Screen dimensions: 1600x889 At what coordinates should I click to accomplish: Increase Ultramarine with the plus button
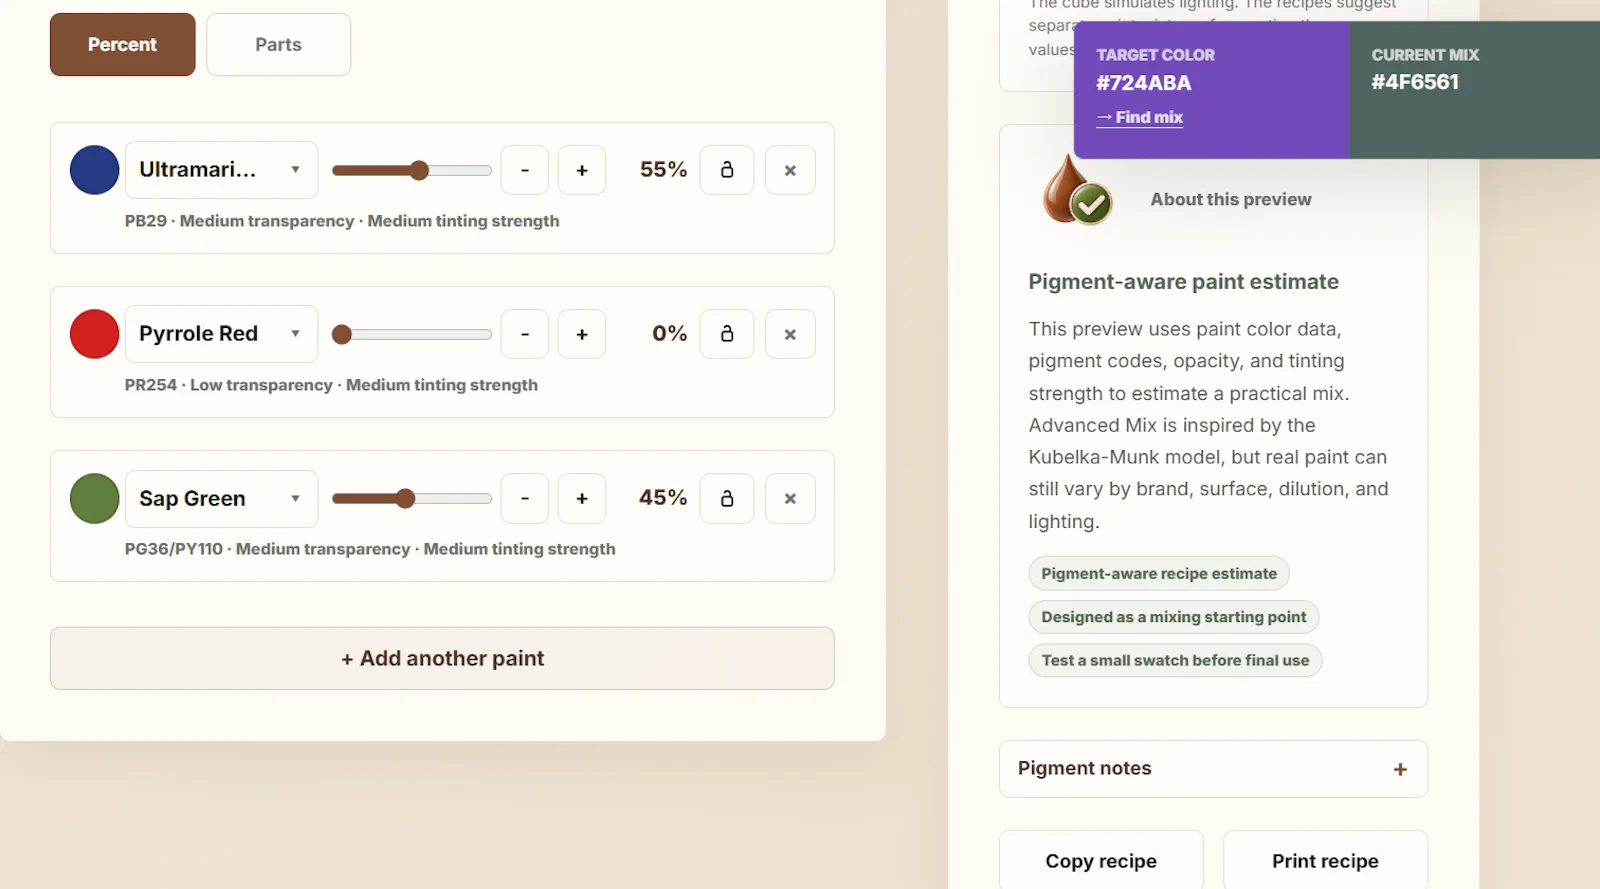(x=582, y=170)
